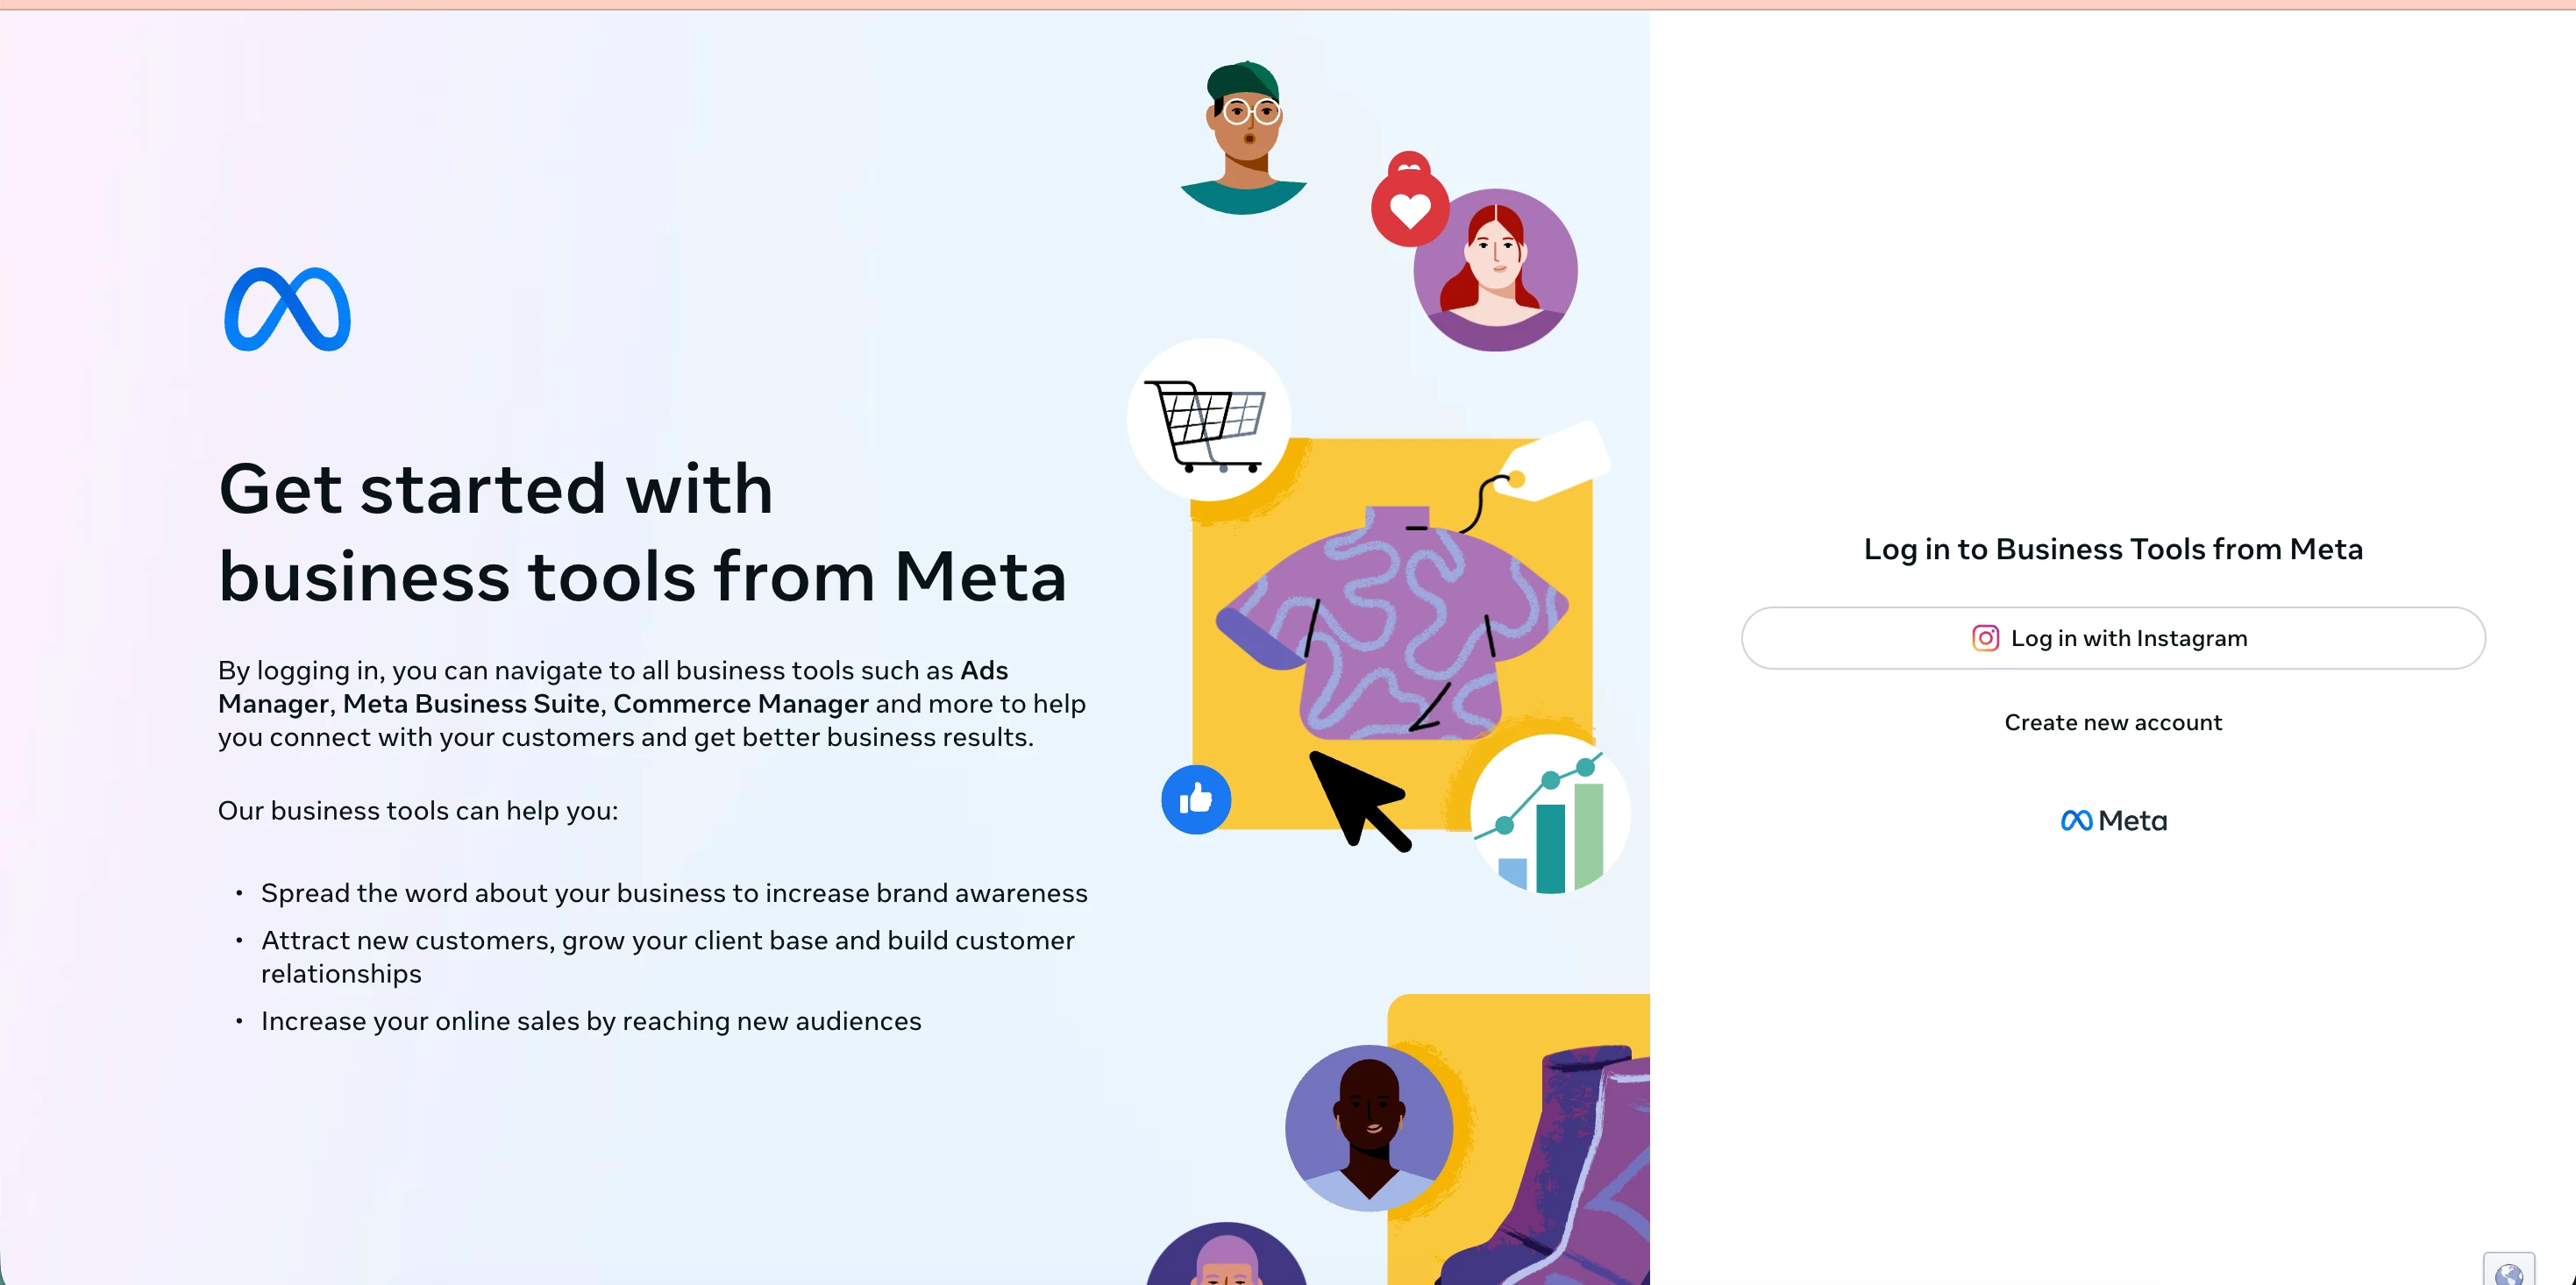Click the globe icon in bottom corner

point(2508,1272)
